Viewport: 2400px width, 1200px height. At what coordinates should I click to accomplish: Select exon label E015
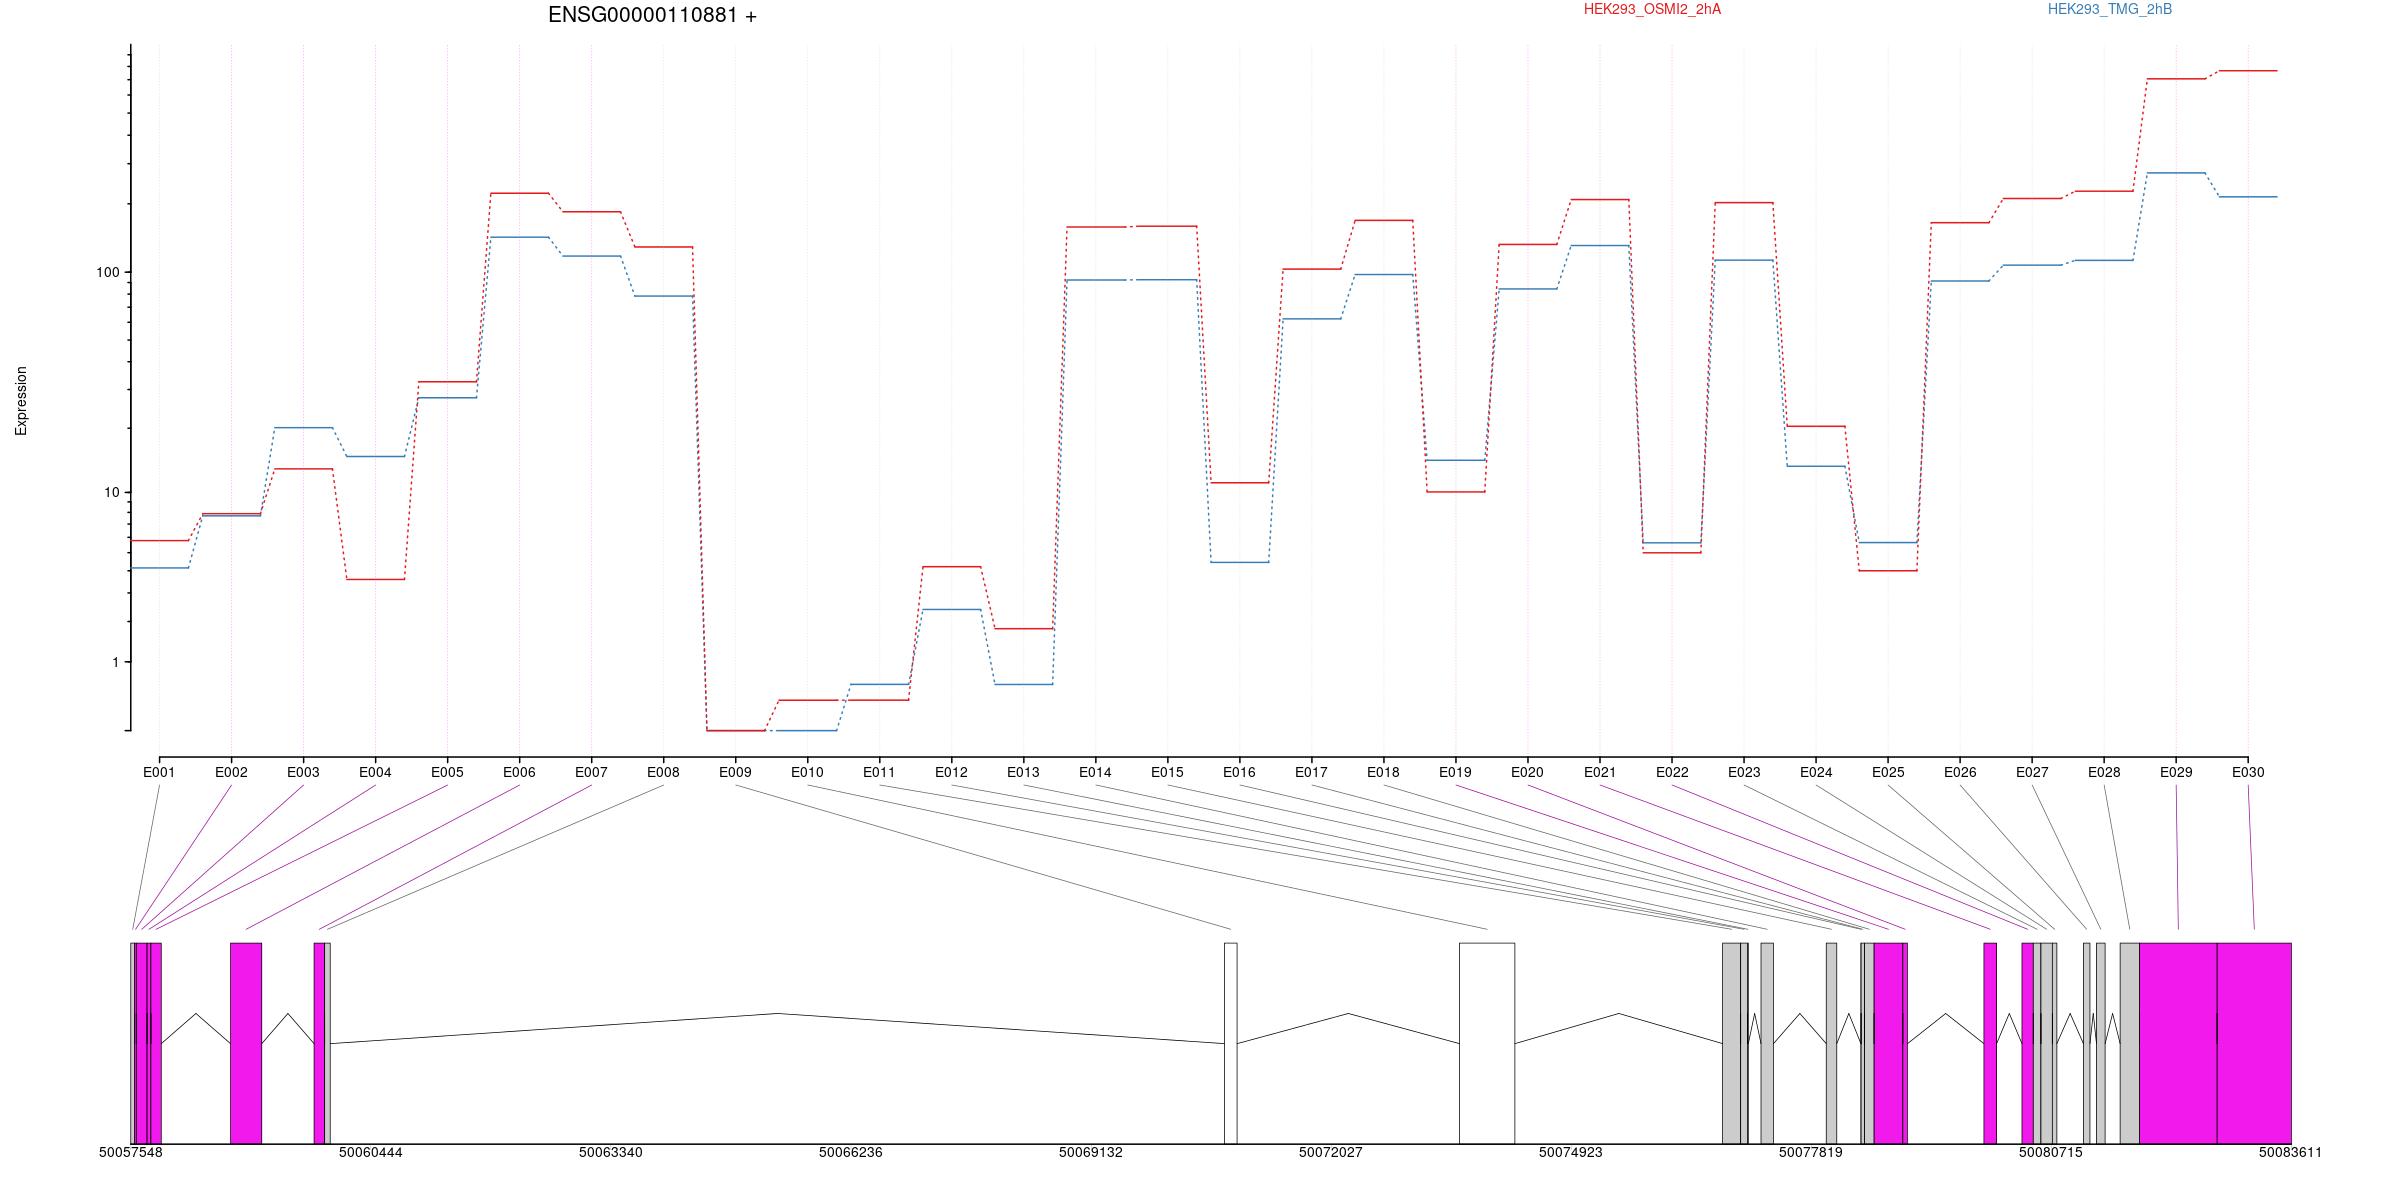click(x=1167, y=772)
